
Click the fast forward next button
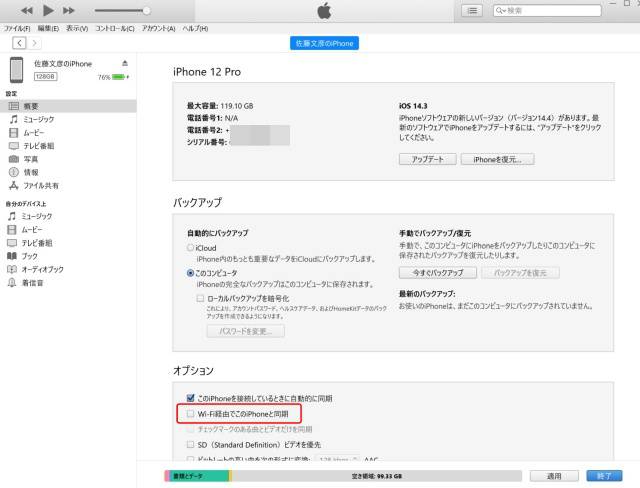click(69, 11)
